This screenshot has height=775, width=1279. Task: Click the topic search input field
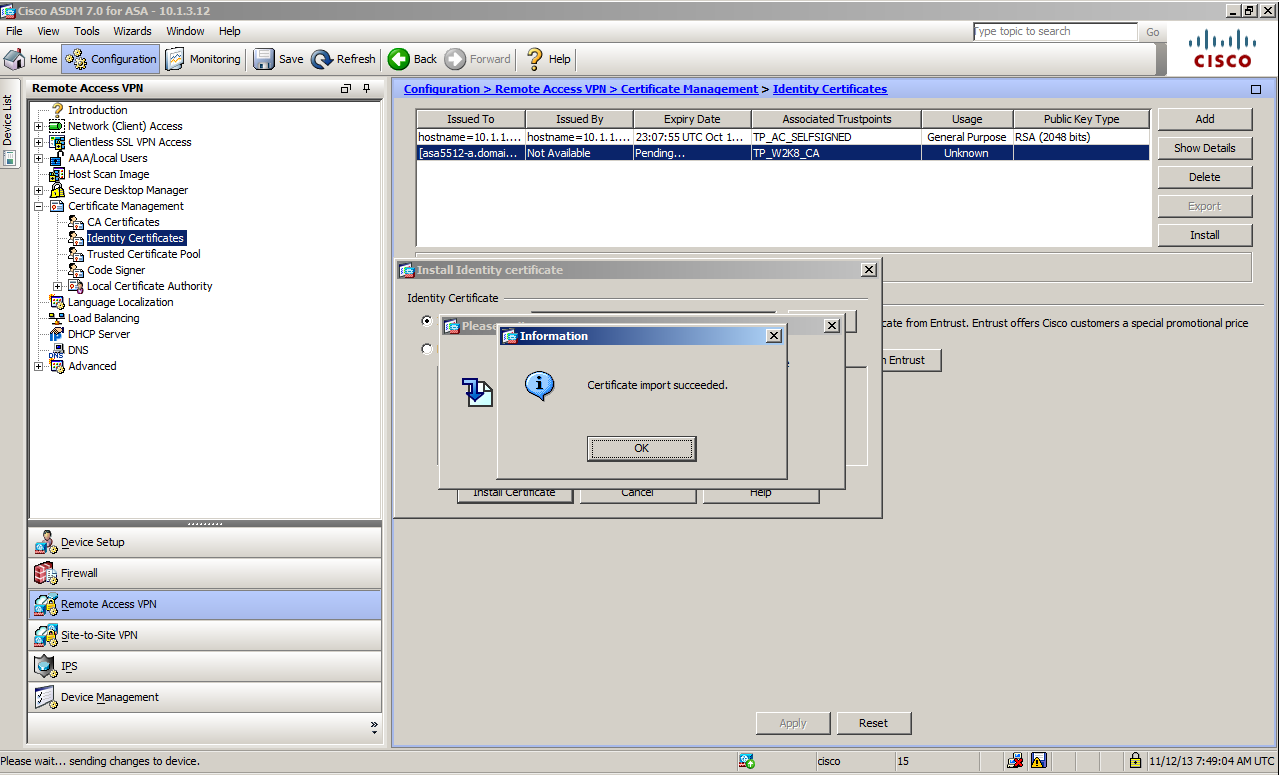coord(1055,32)
